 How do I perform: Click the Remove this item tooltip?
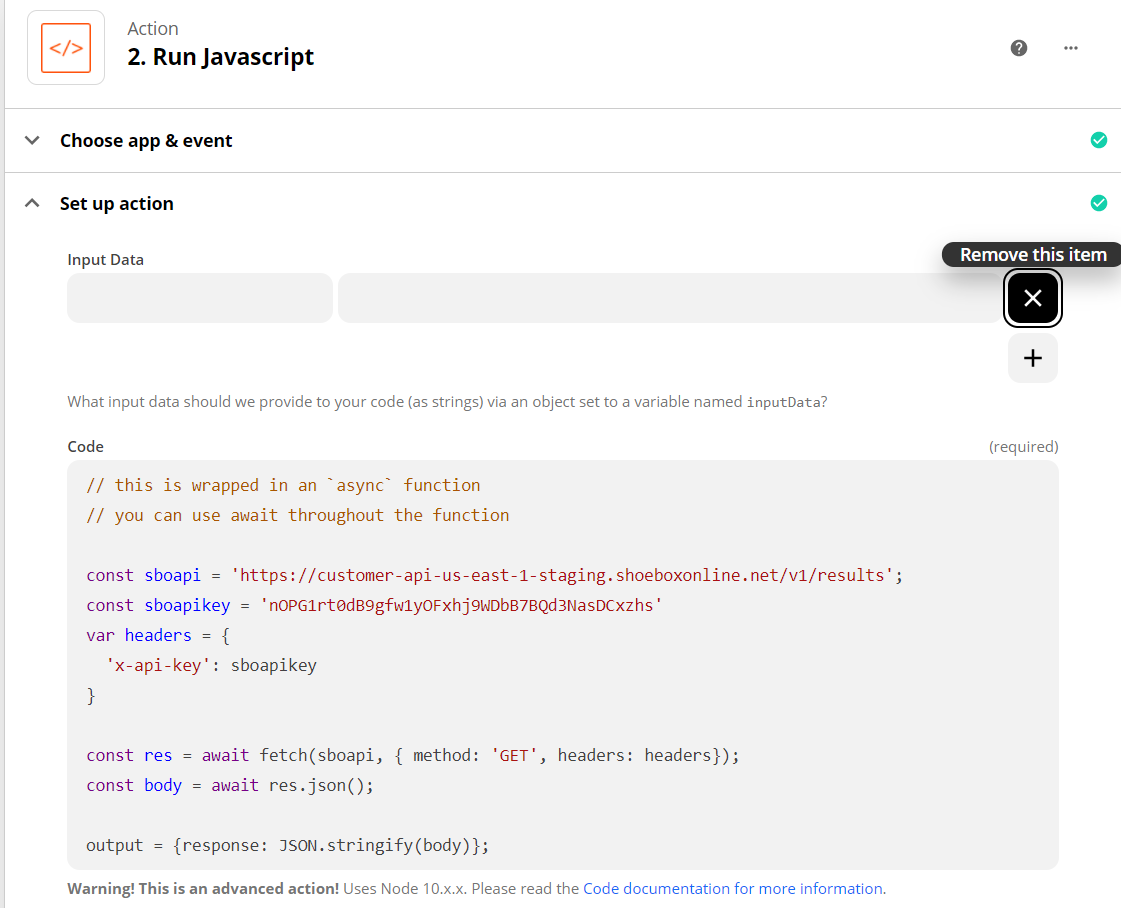click(1032, 255)
